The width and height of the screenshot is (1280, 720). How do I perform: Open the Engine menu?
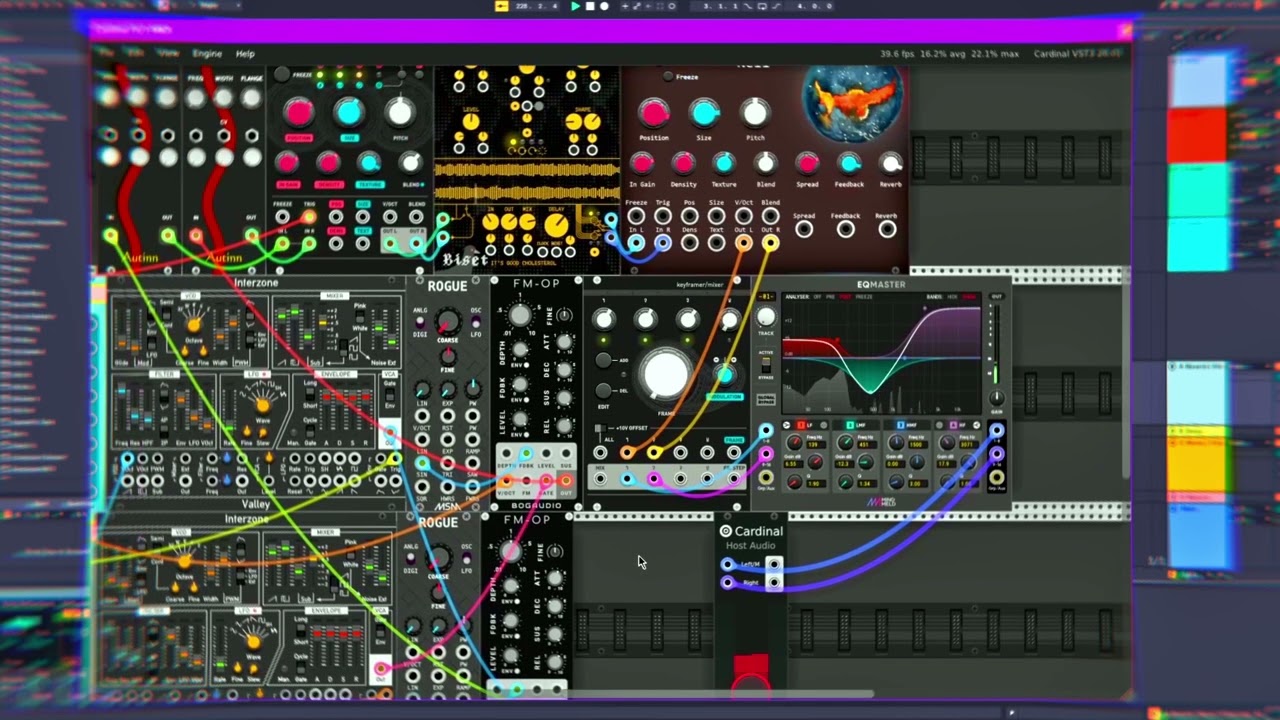tap(207, 53)
